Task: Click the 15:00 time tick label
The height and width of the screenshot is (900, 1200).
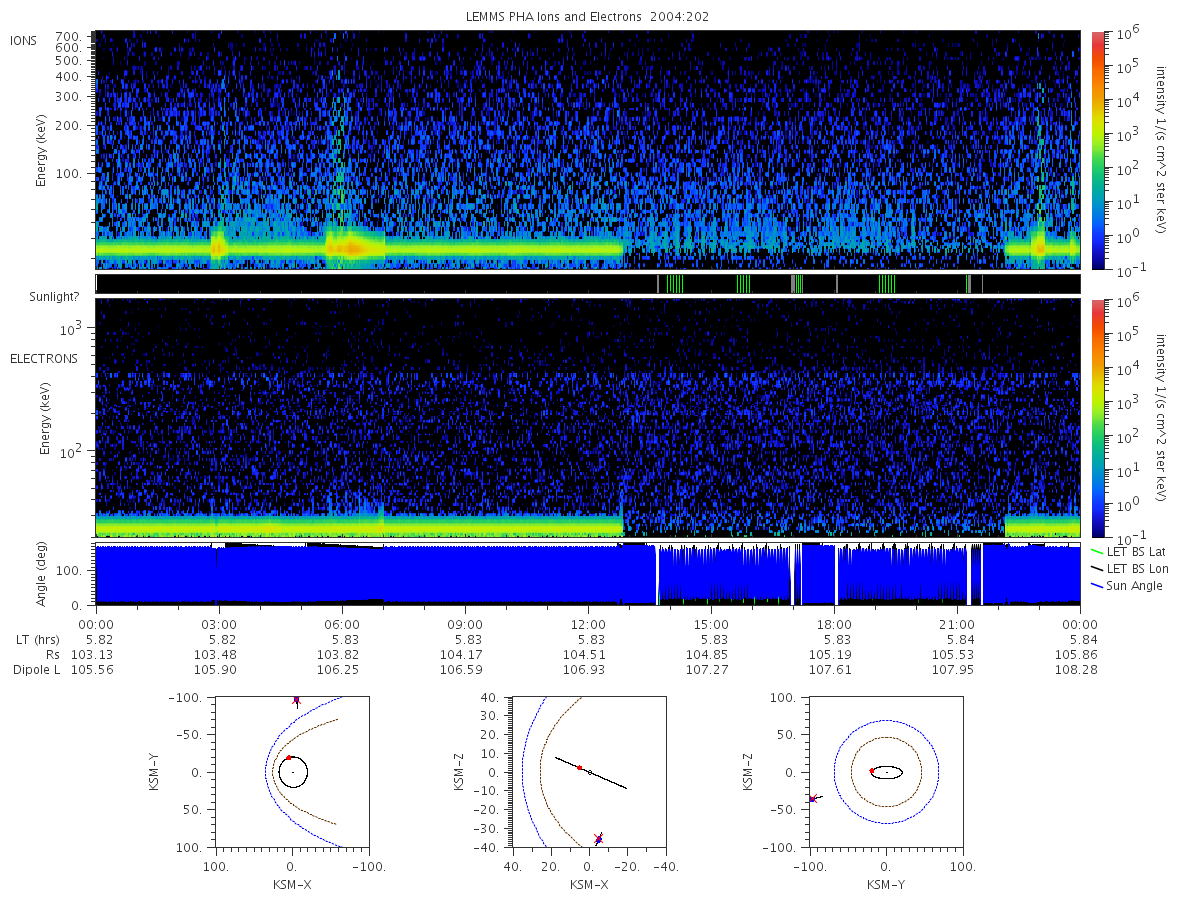Action: (x=711, y=623)
